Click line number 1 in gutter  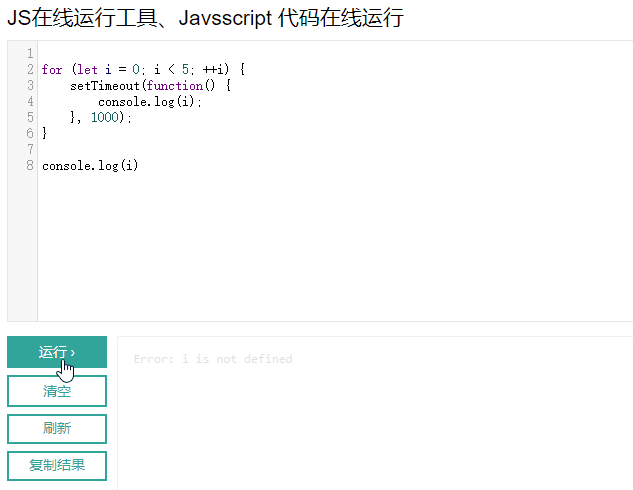pos(30,53)
